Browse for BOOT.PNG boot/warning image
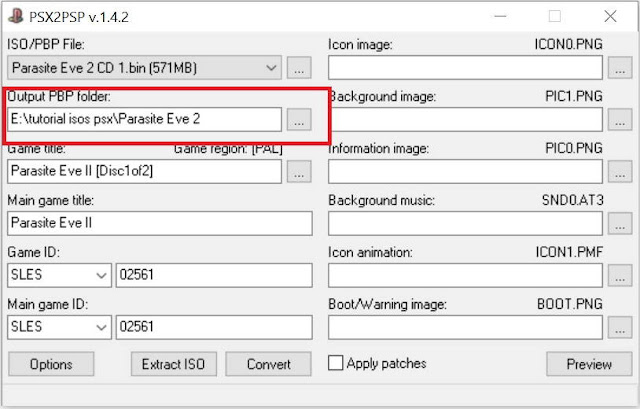 pos(621,327)
